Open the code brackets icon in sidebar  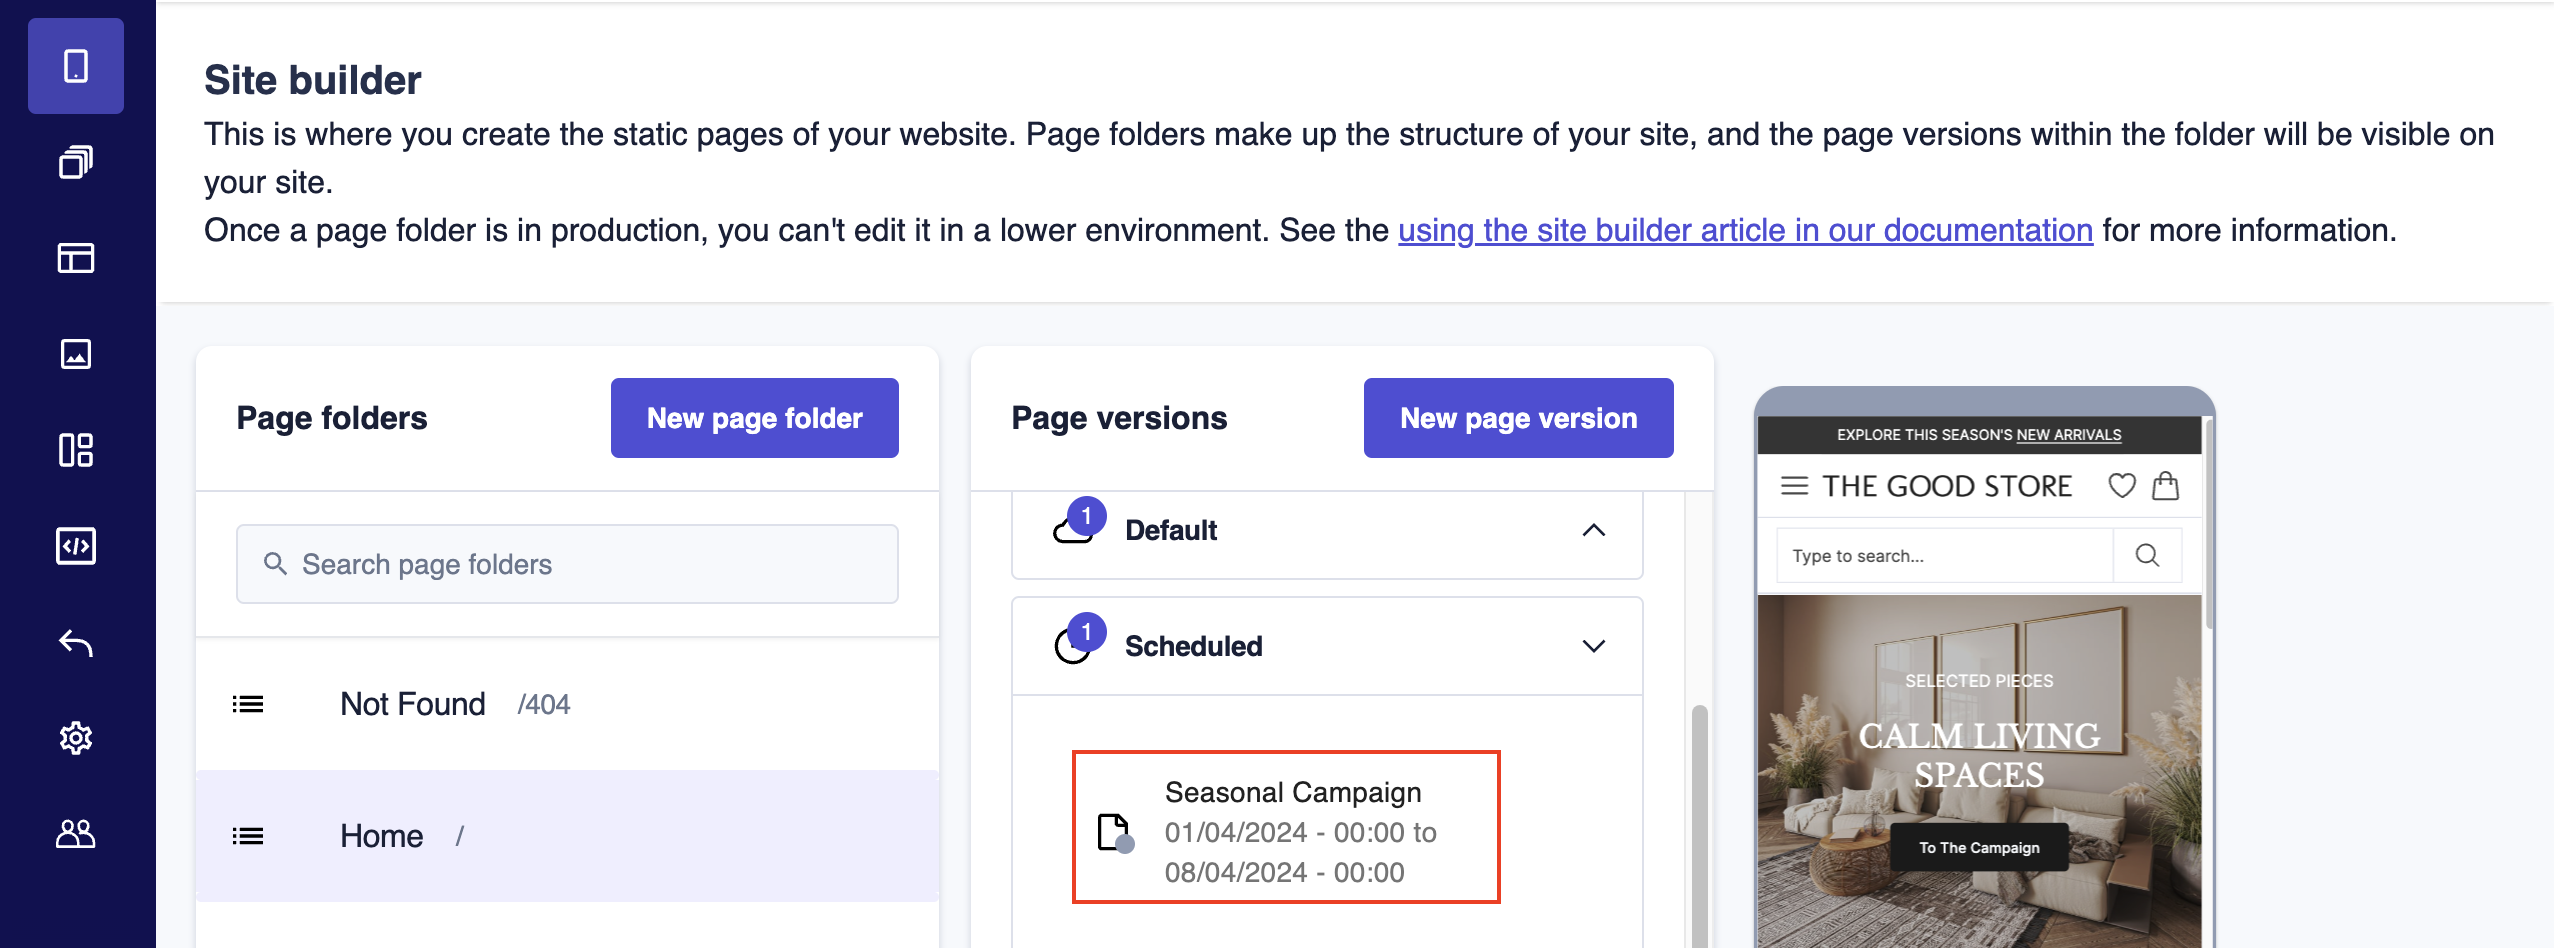(76, 546)
